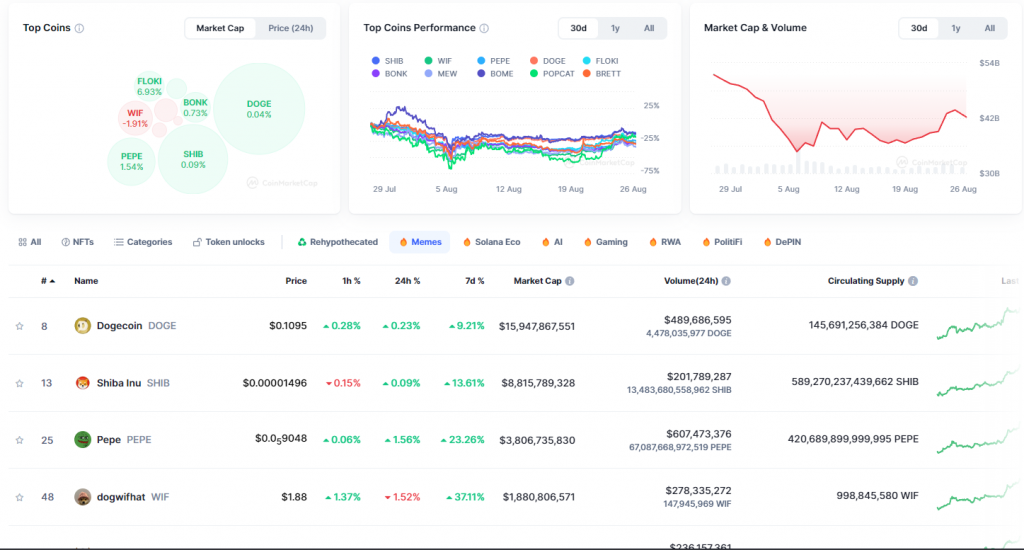Click the info icon next to Top Coins

click(x=79, y=28)
